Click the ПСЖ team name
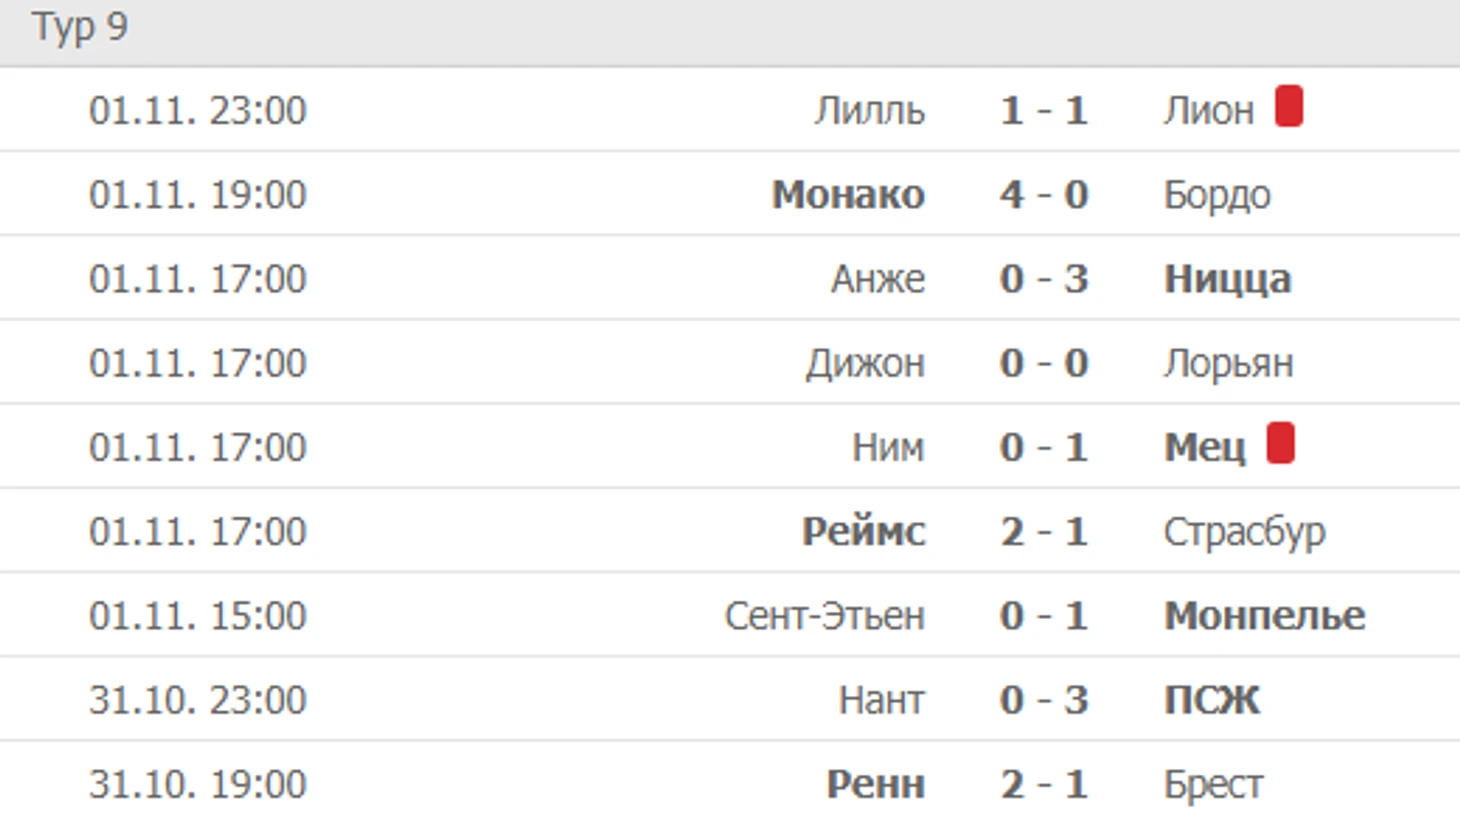Image resolution: width=1460 pixels, height=823 pixels. pyautogui.click(x=1211, y=700)
